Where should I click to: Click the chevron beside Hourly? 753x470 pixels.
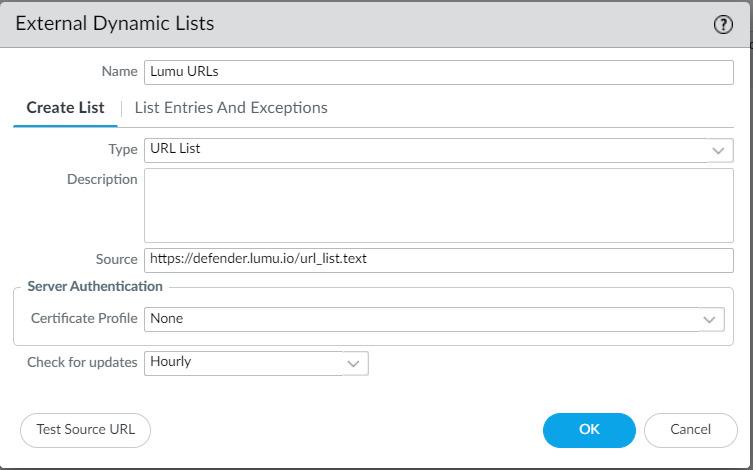coord(354,362)
